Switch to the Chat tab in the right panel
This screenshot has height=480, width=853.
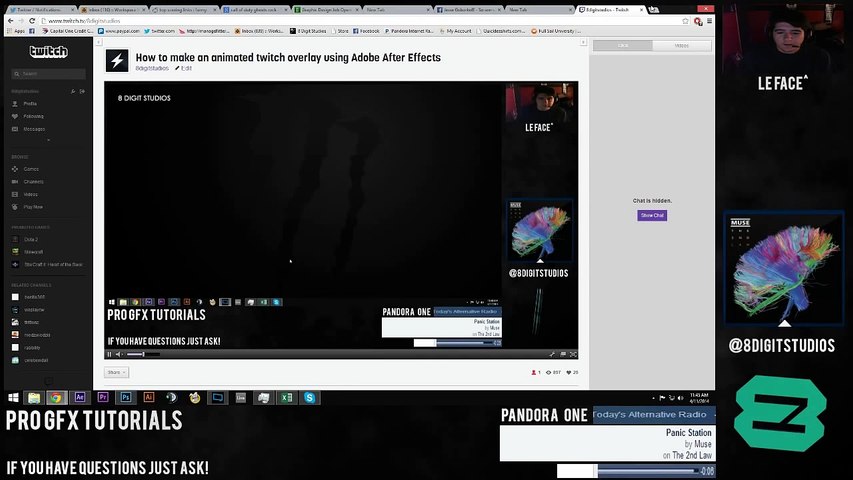pyautogui.click(x=622, y=46)
